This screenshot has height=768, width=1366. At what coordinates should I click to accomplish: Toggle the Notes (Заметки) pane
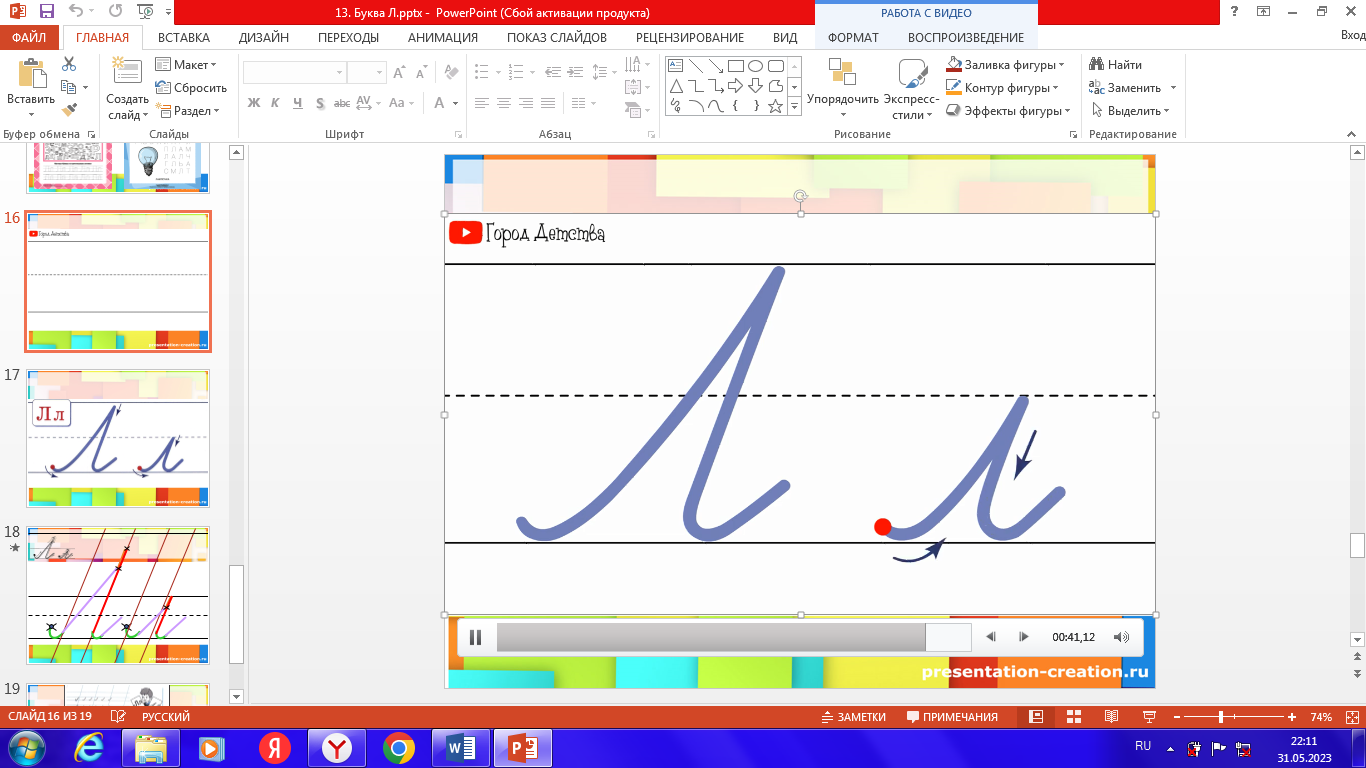pos(853,717)
